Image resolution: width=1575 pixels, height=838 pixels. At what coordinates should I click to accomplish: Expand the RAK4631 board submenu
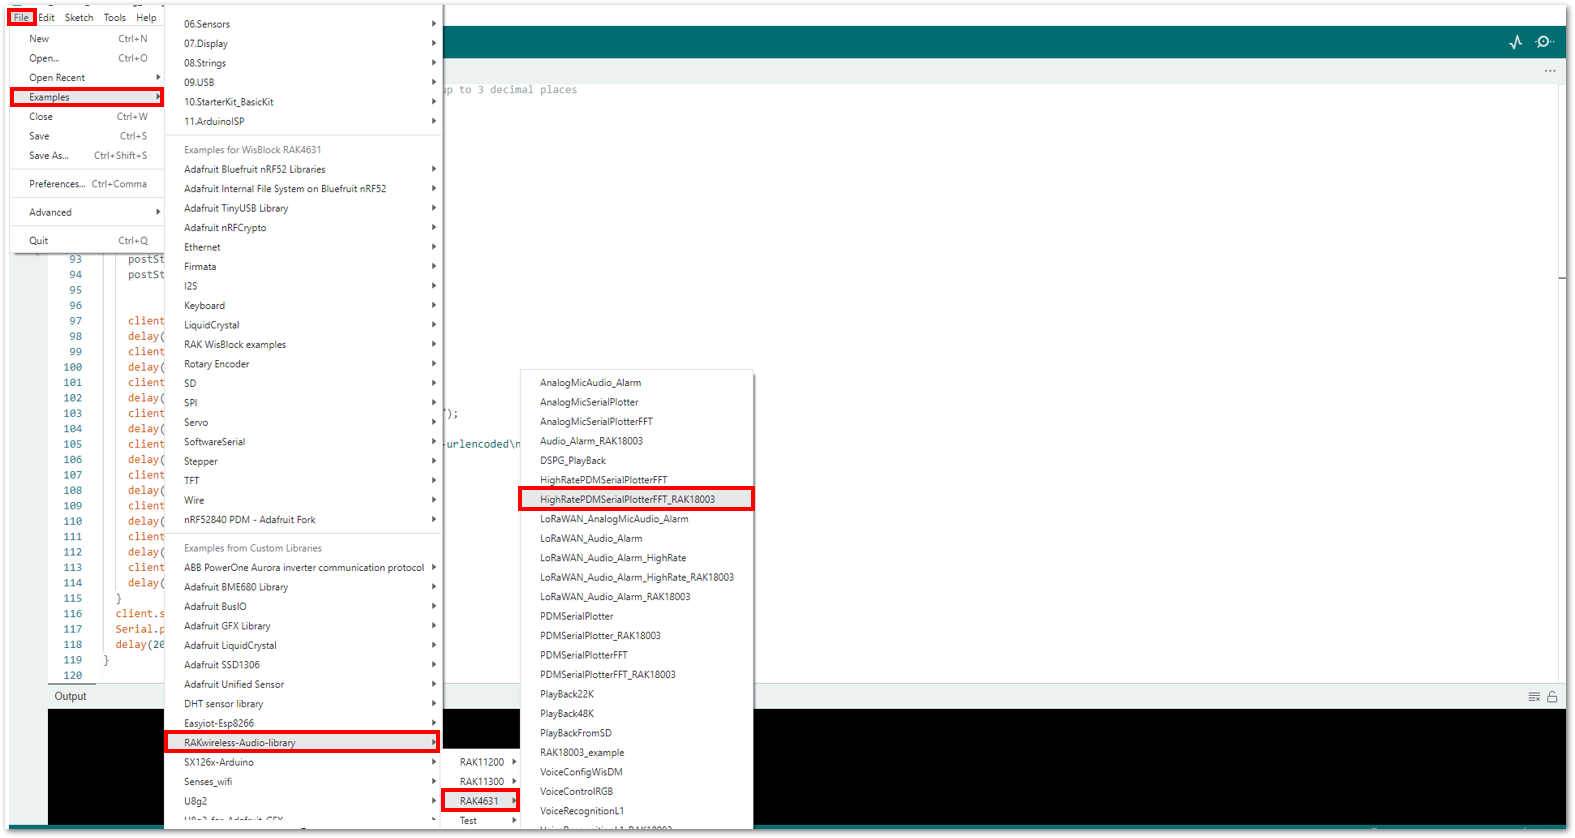point(482,801)
